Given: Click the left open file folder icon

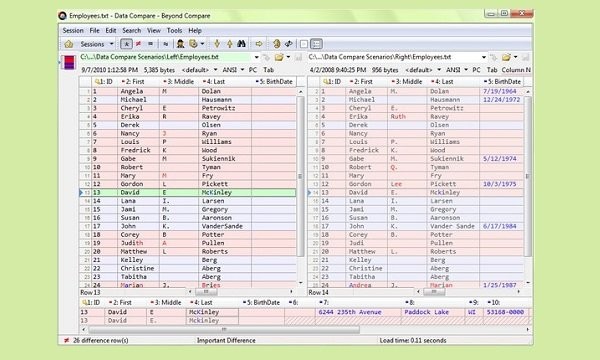Looking at the screenshot, I should tap(279, 57).
